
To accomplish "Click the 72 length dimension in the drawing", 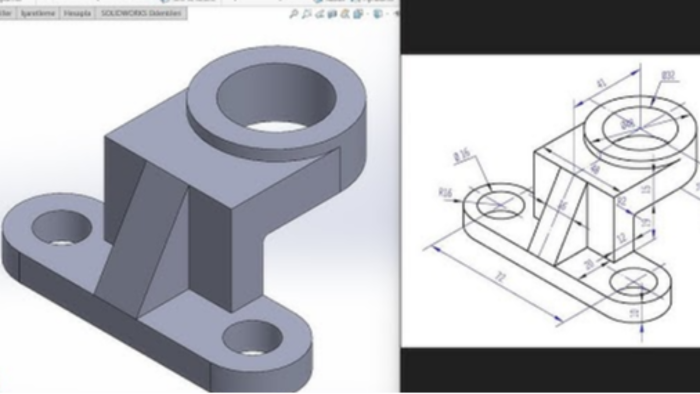I will tap(500, 277).
